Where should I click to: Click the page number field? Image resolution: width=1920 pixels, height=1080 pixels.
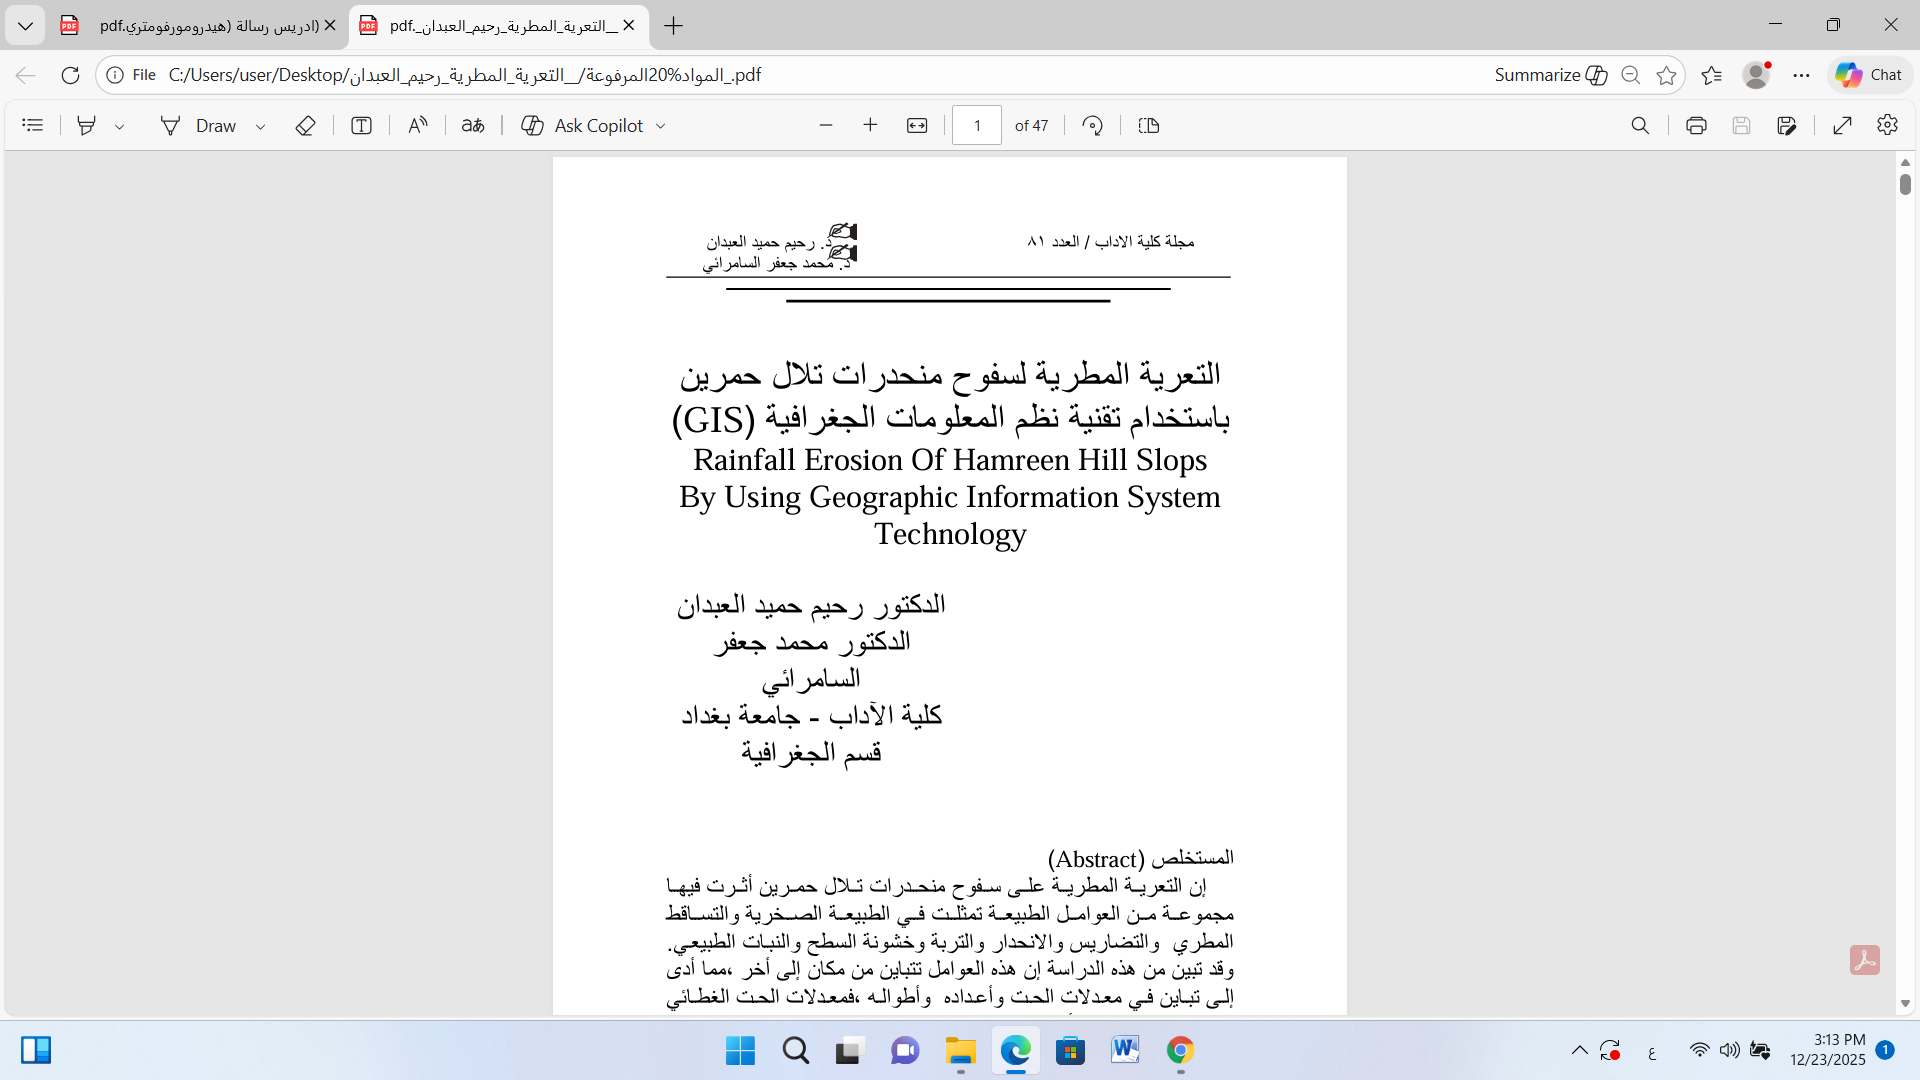pyautogui.click(x=977, y=125)
